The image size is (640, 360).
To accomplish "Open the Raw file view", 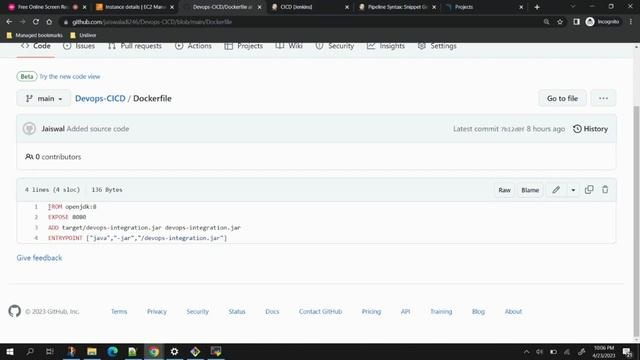I will click(x=504, y=190).
